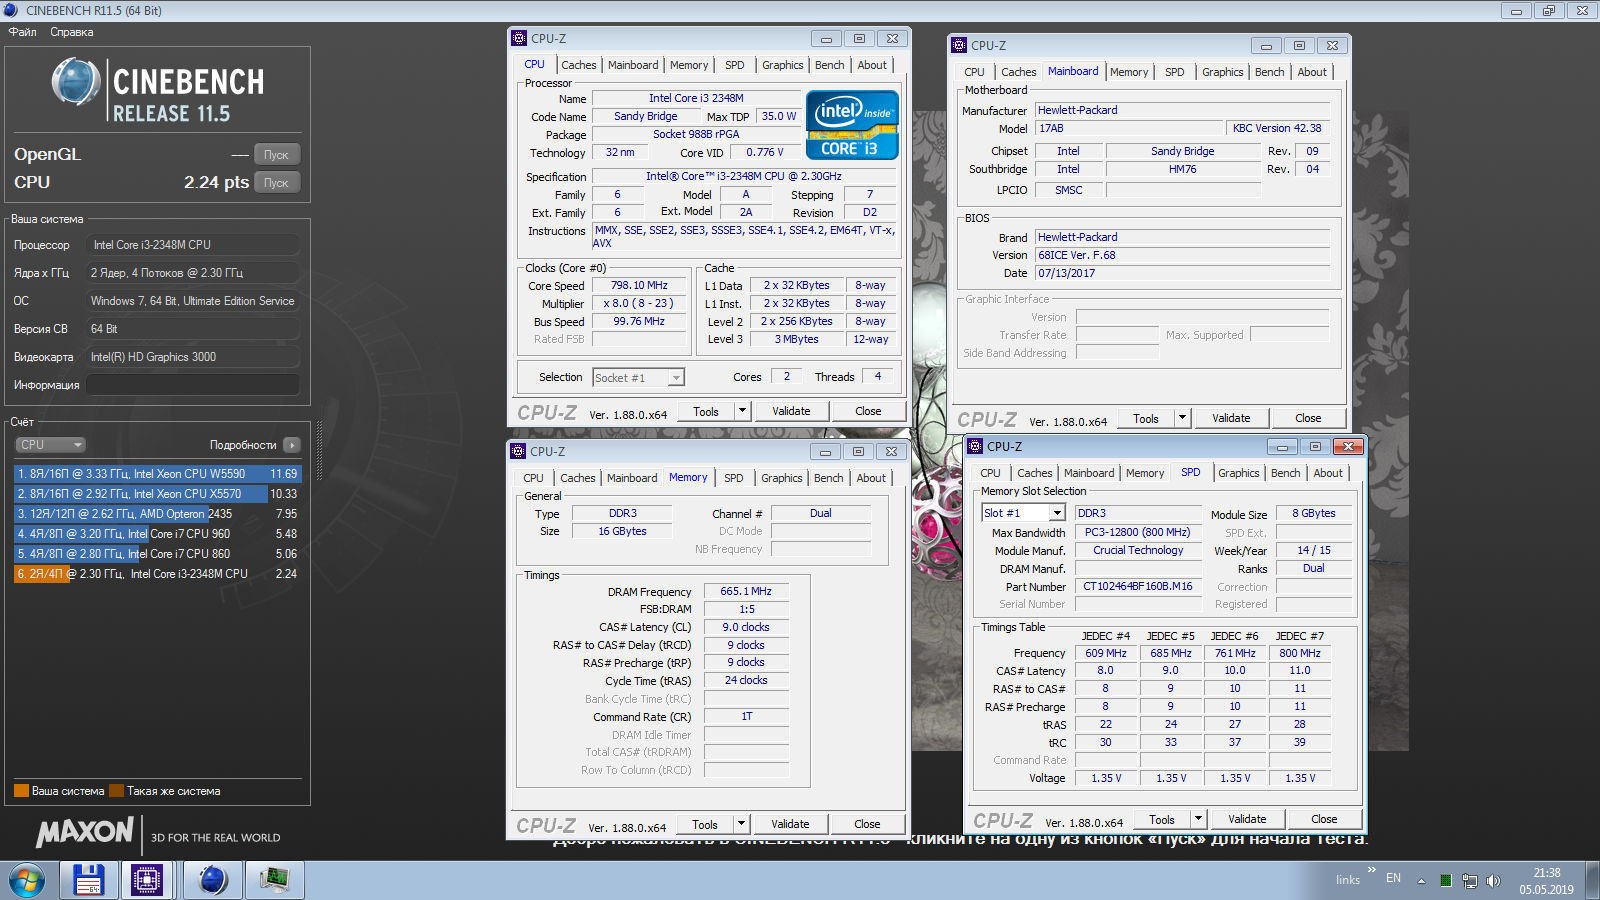Viewport: 1600px width, 900px height.
Task: Open Tools arrow in the Mainboard window
Action: tap(1182, 418)
